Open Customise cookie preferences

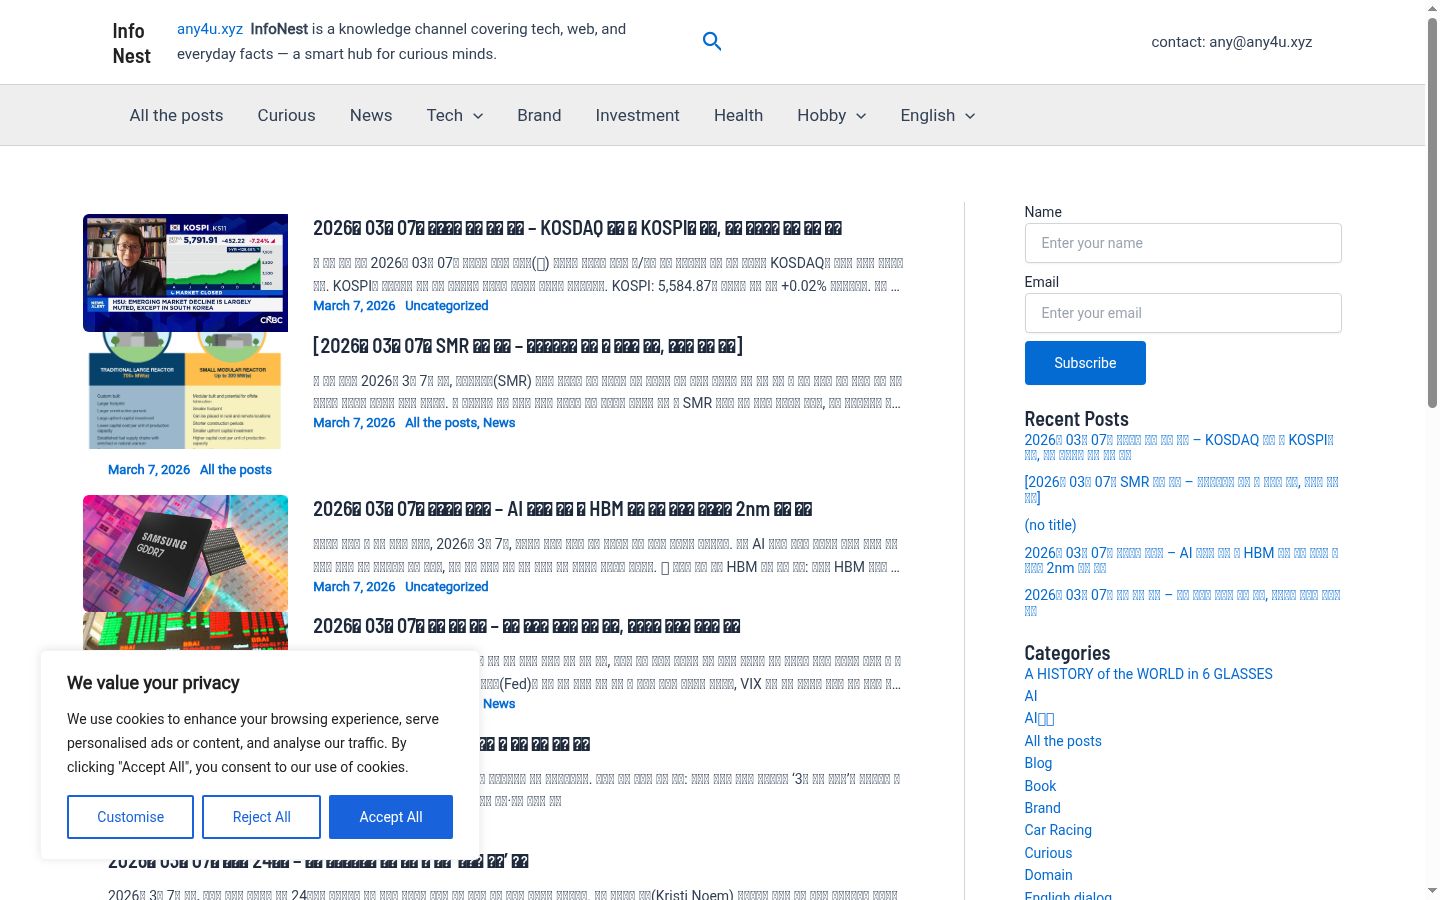[x=130, y=817]
